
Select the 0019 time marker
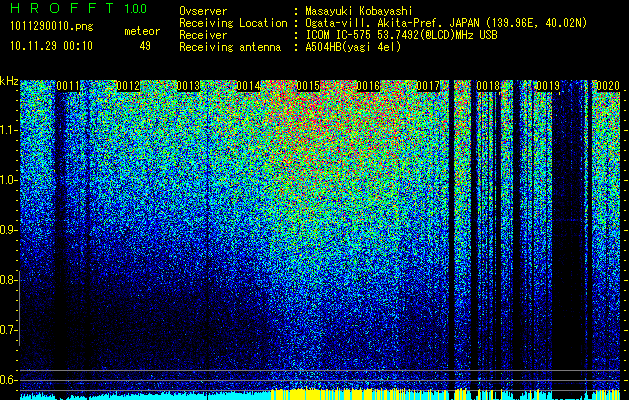[548, 86]
